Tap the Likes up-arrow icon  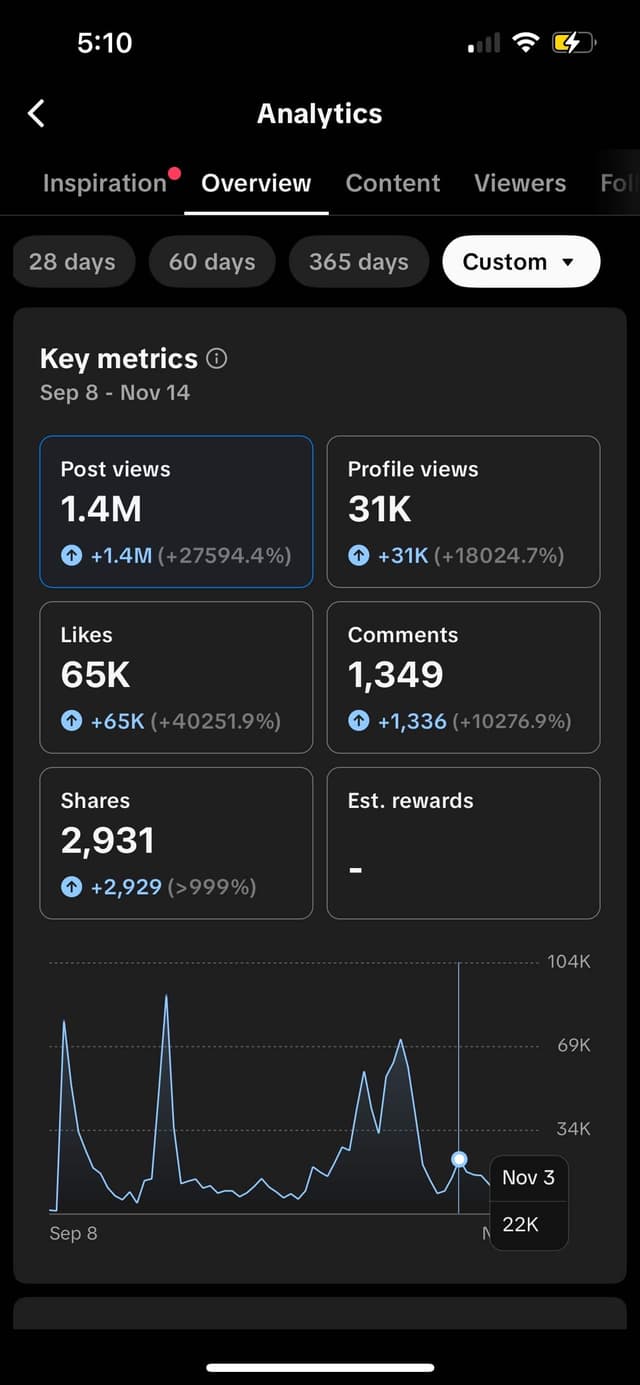(71, 720)
